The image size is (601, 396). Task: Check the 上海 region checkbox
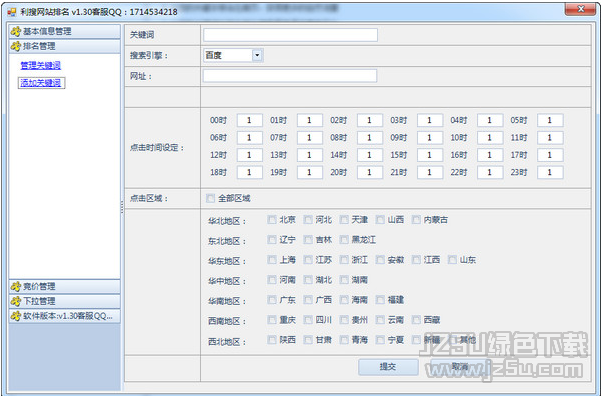pos(271,260)
